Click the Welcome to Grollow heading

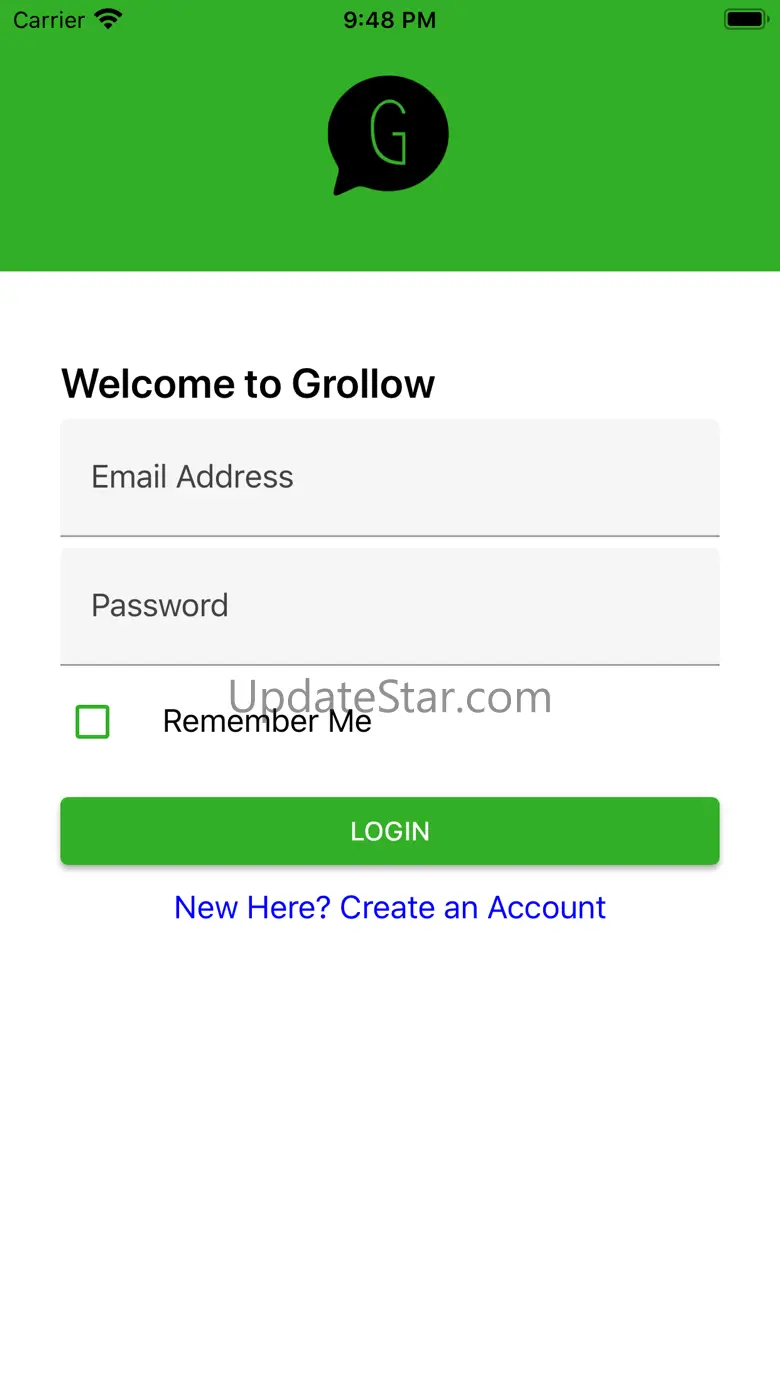click(248, 384)
